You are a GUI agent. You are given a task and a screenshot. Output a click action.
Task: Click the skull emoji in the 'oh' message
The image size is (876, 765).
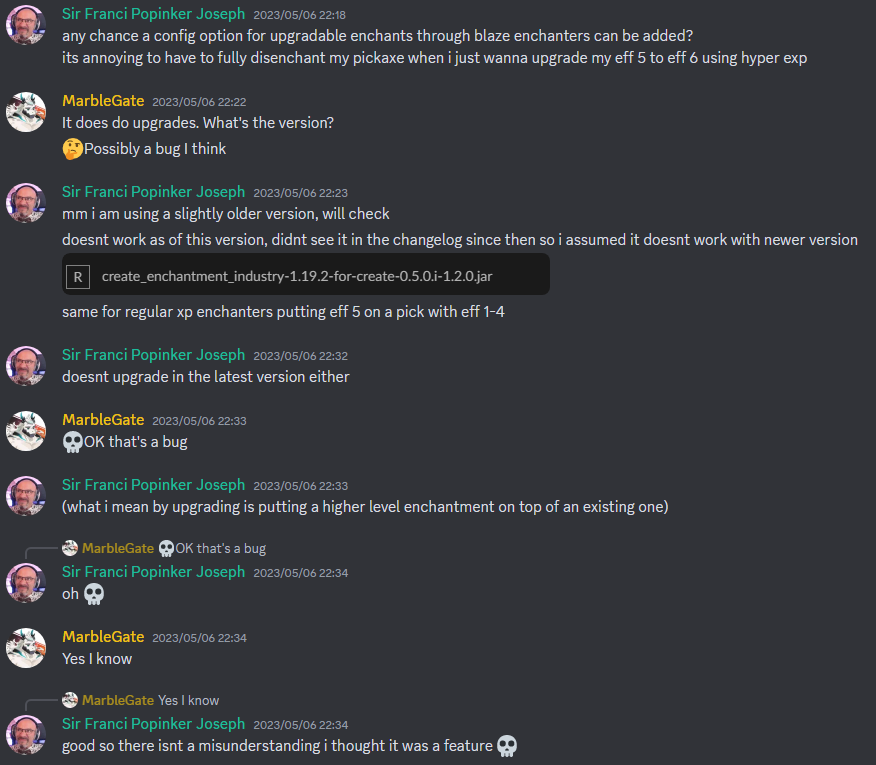pyautogui.click(x=95, y=594)
